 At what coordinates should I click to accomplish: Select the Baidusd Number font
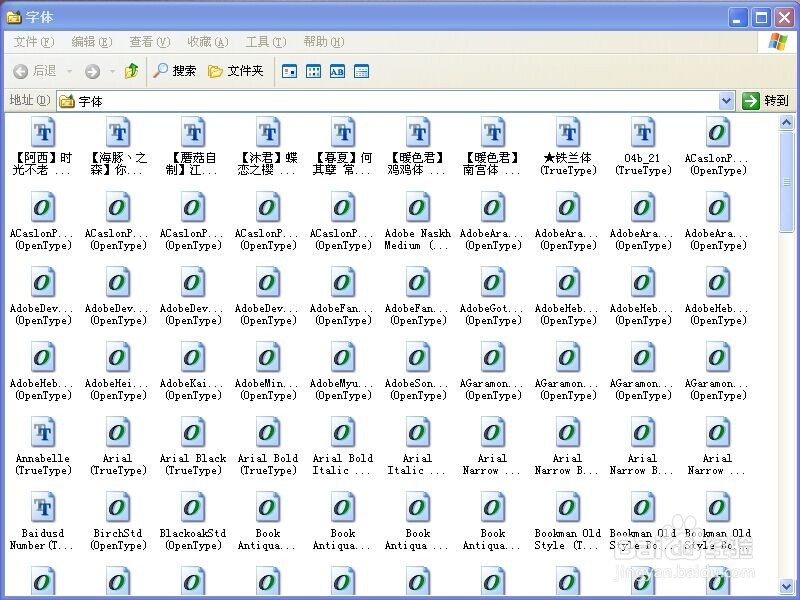[43, 521]
